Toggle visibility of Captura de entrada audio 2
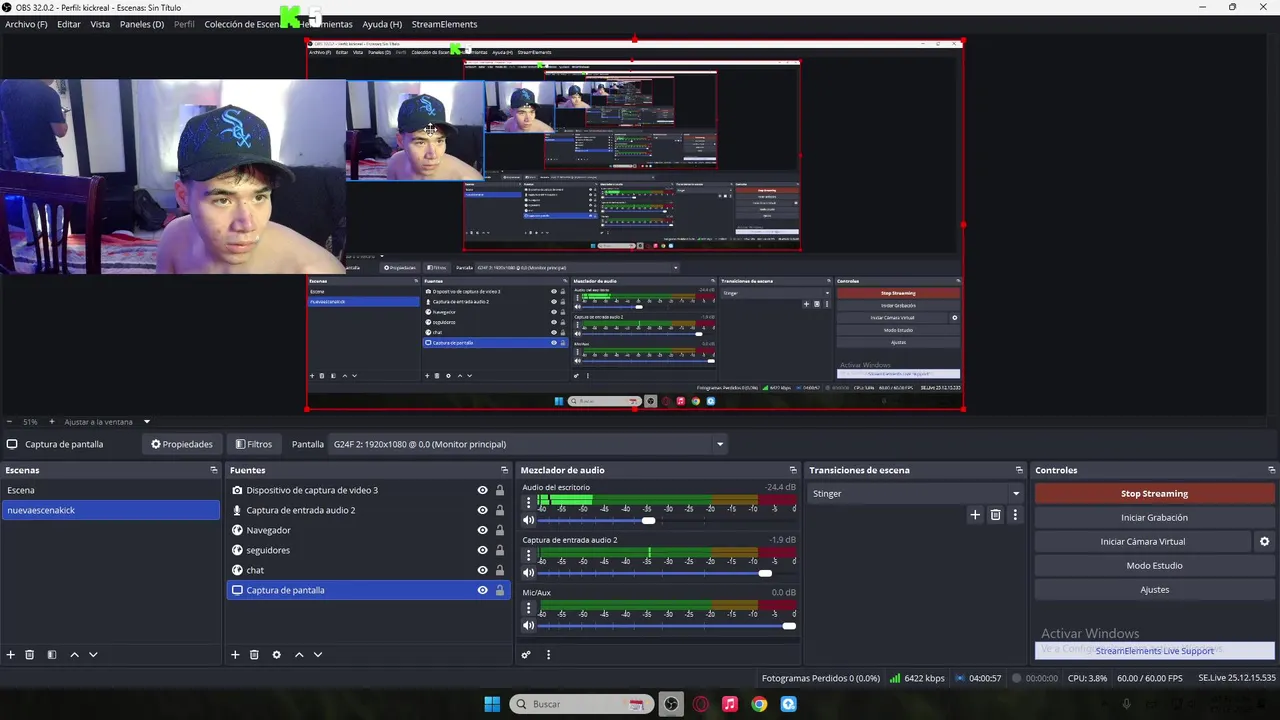 [x=482, y=510]
